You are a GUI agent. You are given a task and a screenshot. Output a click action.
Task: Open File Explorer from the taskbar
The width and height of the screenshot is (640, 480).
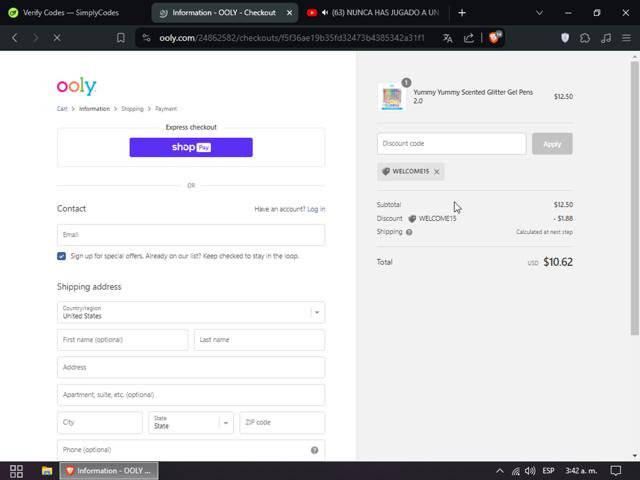(47, 471)
